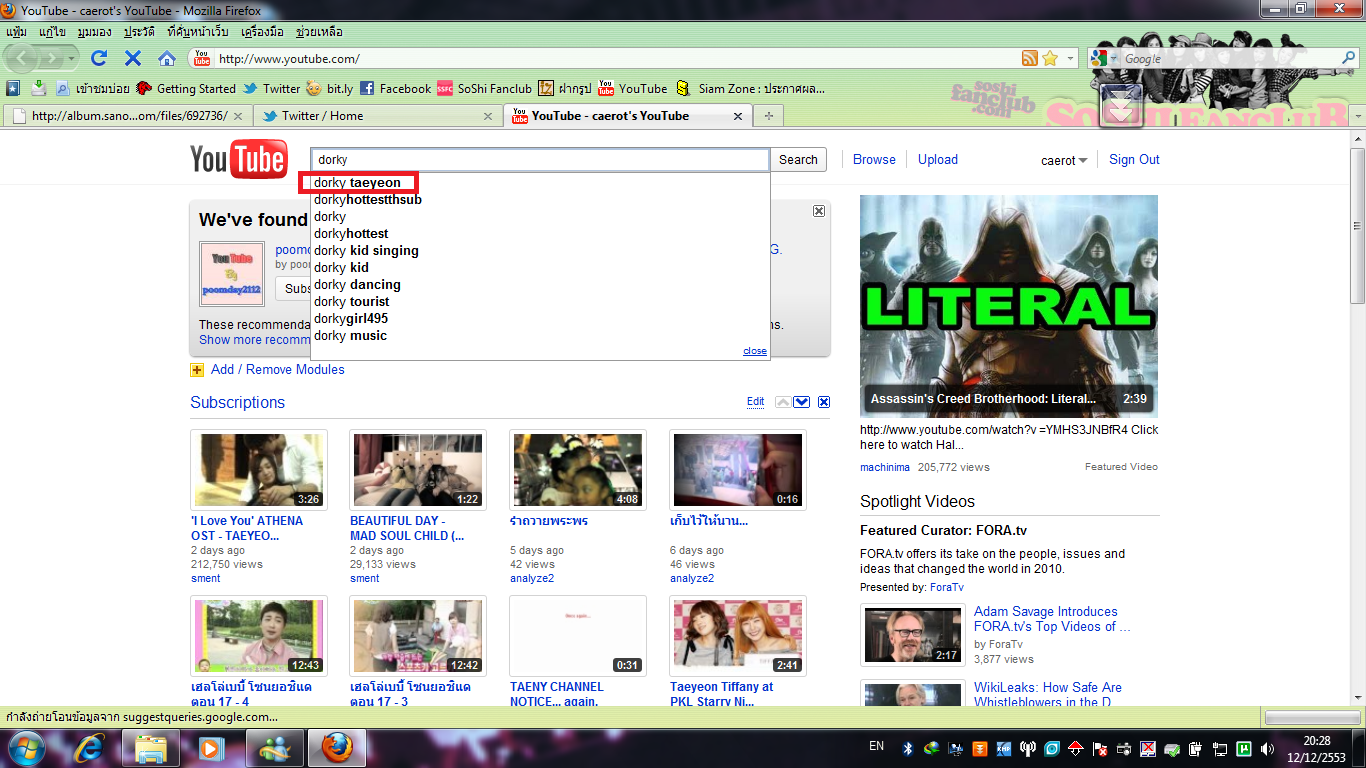Subscribe via the orange RSS feed icon
The width and height of the screenshot is (1366, 768).
tap(1029, 58)
